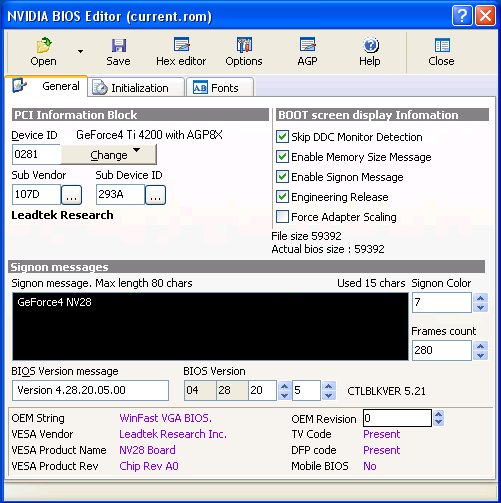Click the Open folder icon
The height and width of the screenshot is (503, 501).
pos(44,46)
